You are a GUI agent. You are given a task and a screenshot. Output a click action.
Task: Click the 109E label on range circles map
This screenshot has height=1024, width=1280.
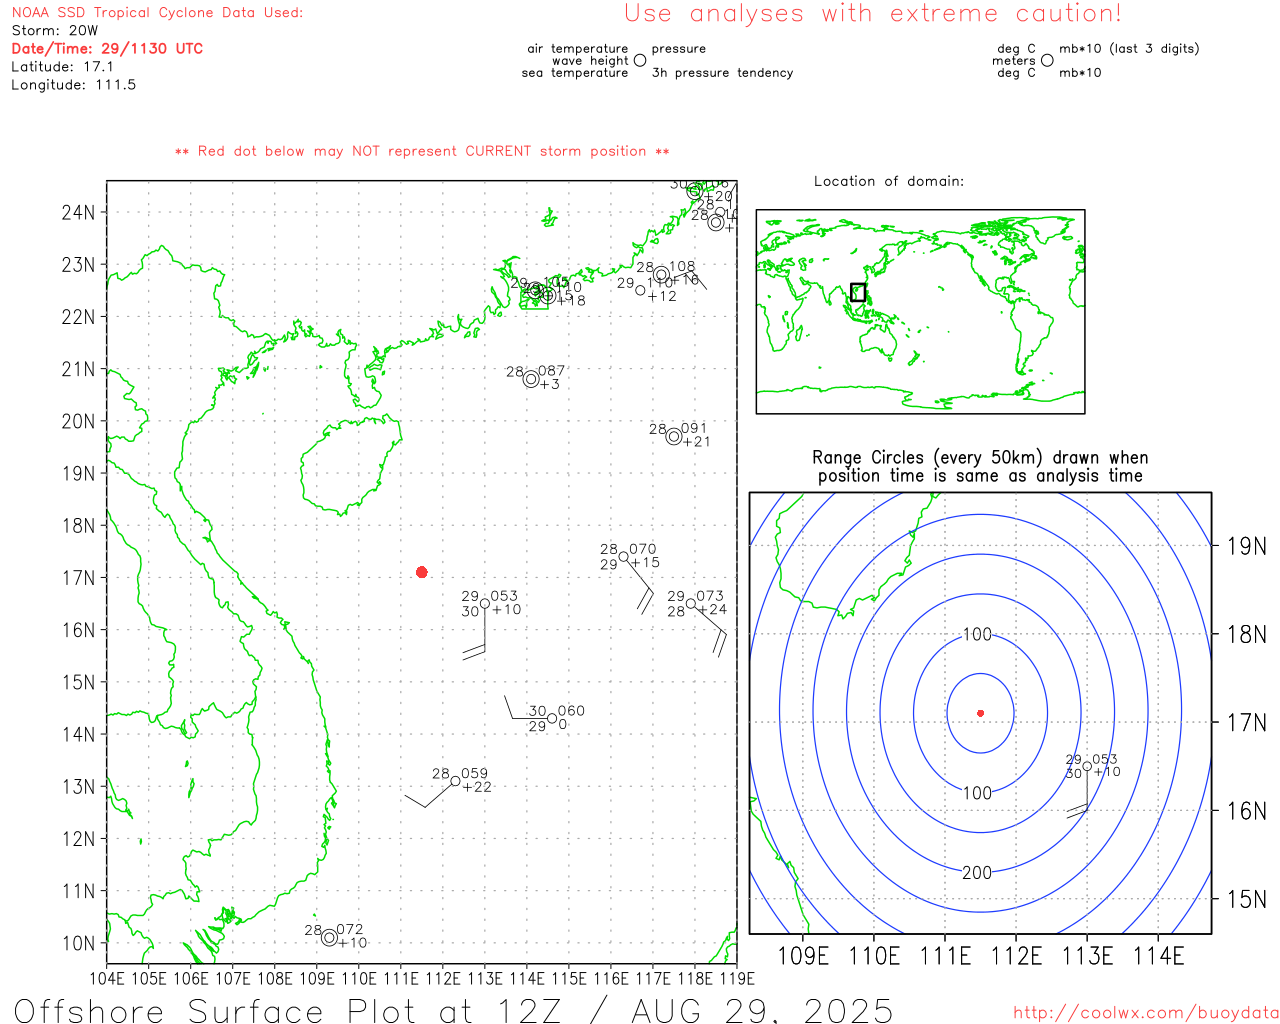click(x=803, y=956)
